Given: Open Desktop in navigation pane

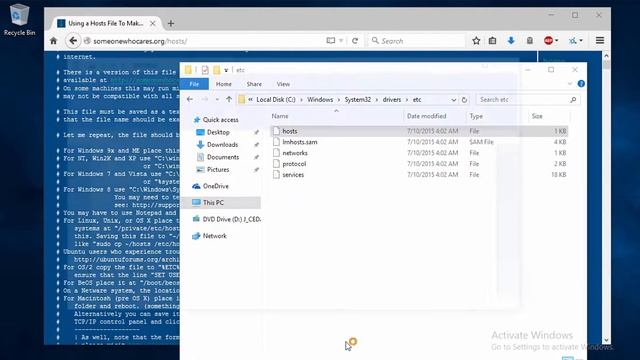Looking at the screenshot, I should coord(218,132).
